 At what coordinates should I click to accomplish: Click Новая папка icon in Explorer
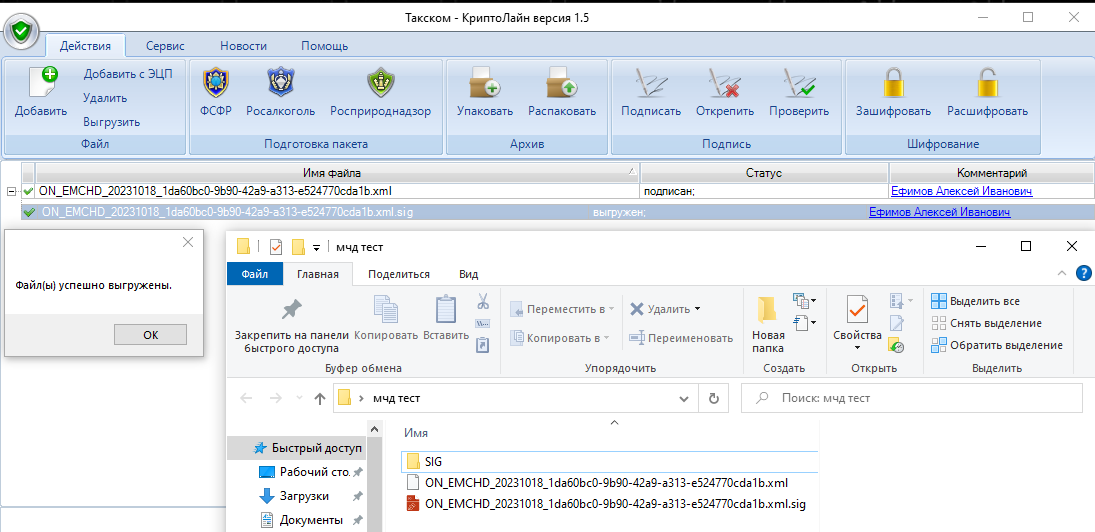(x=767, y=310)
